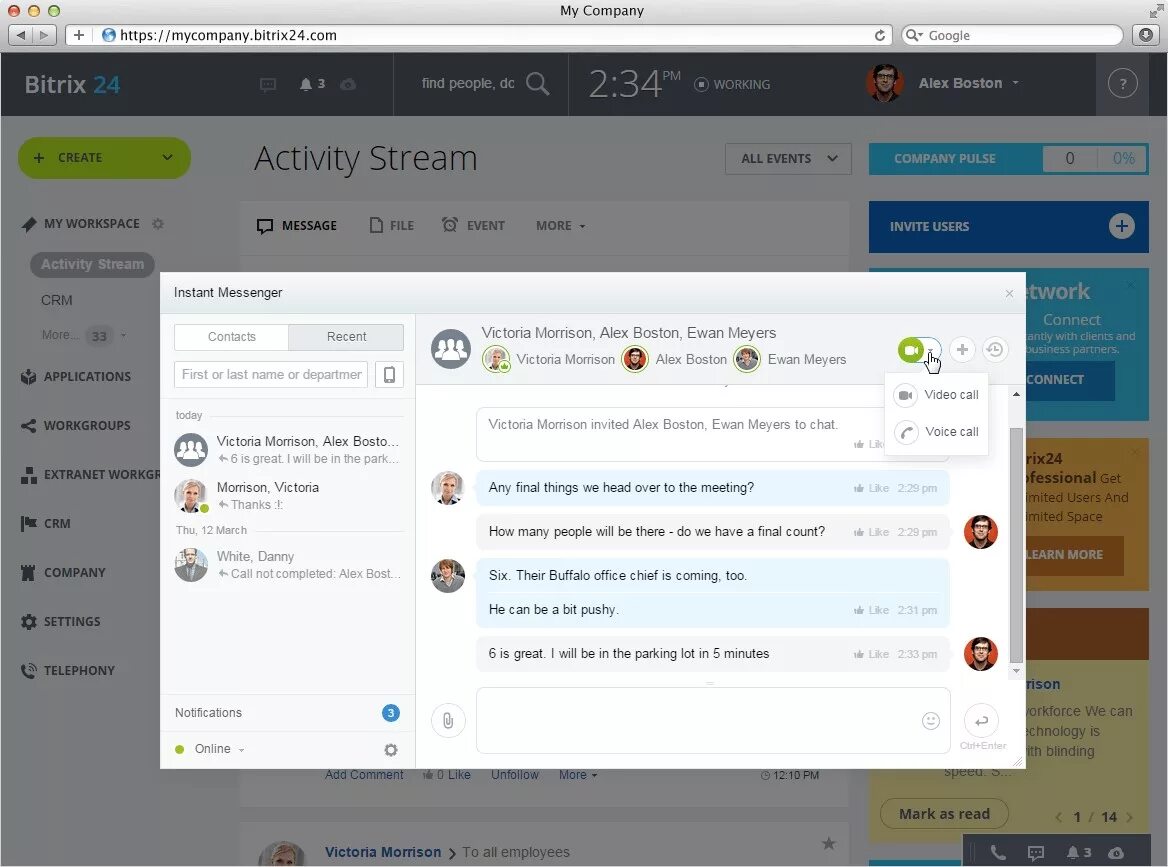1168x867 pixels.
Task: Click the group chat avatar icon in header
Action: (x=451, y=349)
